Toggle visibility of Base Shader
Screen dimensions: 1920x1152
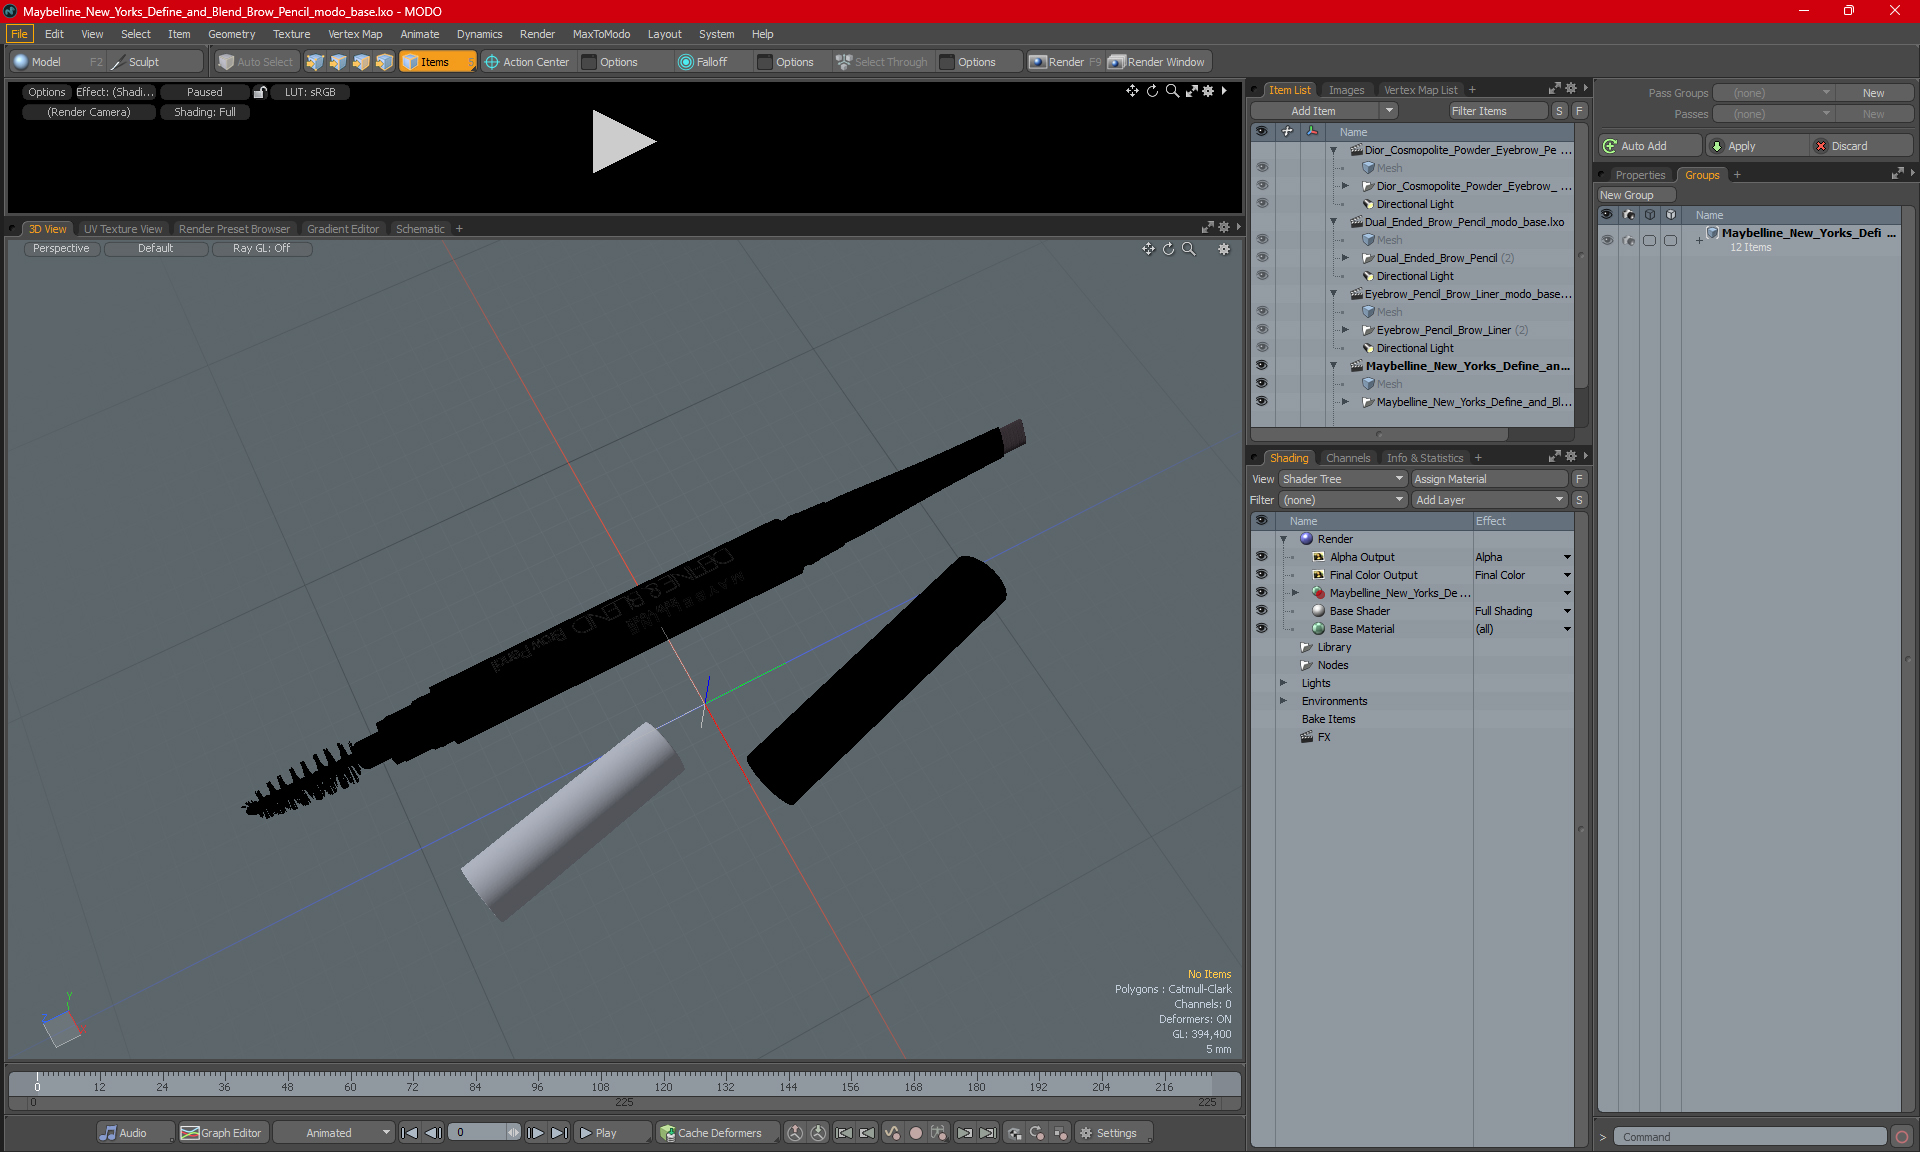(1262, 611)
